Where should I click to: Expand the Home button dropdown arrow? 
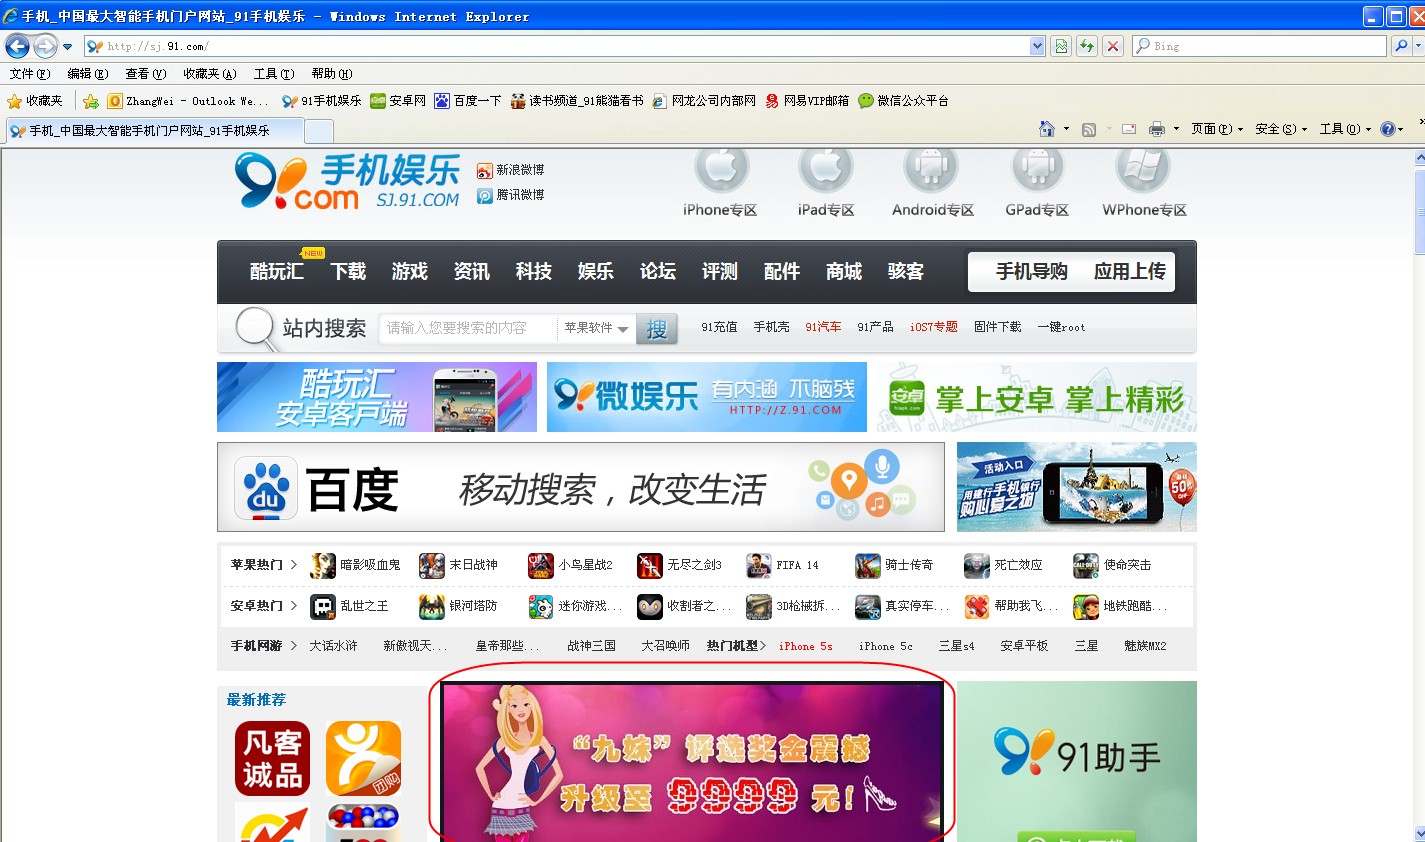pyautogui.click(x=1066, y=129)
